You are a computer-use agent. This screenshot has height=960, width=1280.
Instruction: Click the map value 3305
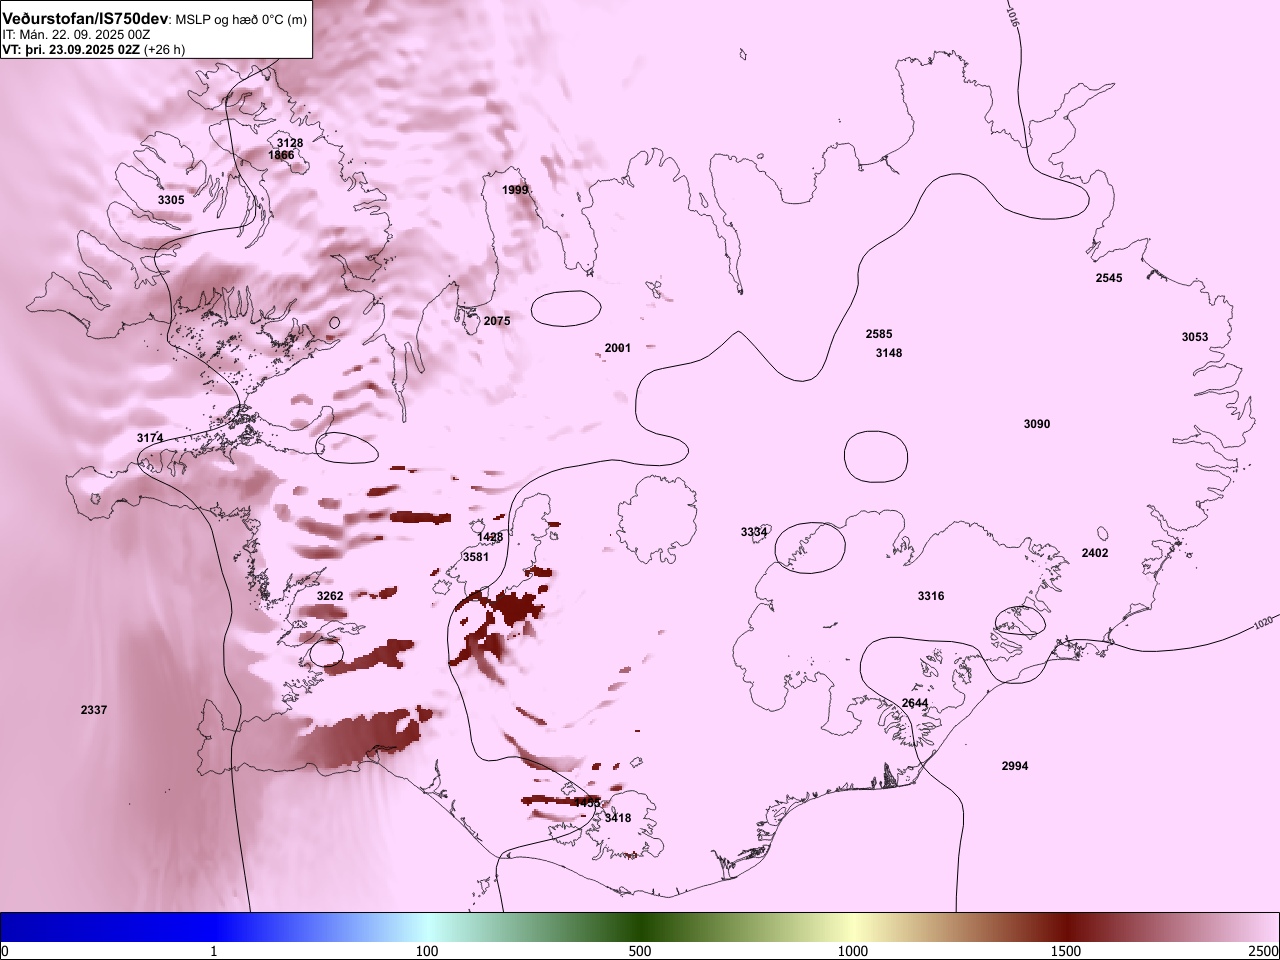(x=171, y=200)
